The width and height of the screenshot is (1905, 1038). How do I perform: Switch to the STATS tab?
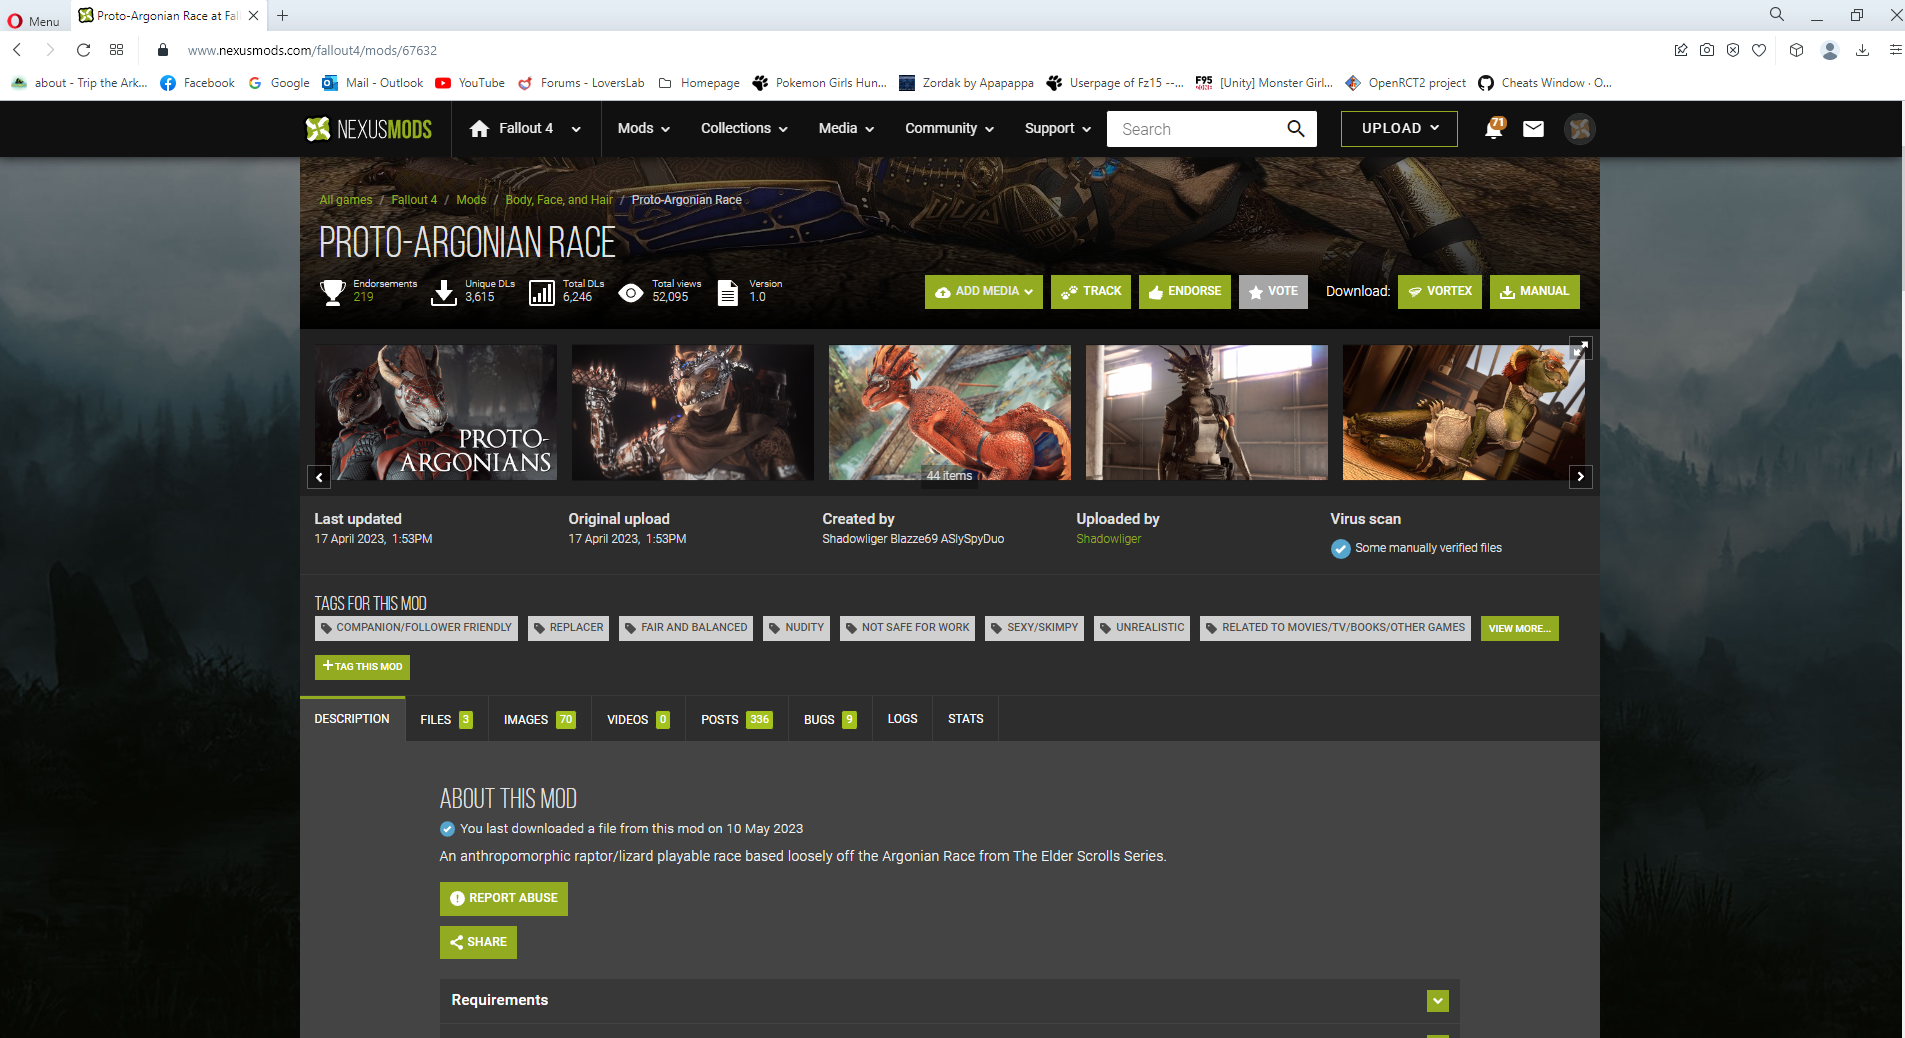click(x=965, y=720)
